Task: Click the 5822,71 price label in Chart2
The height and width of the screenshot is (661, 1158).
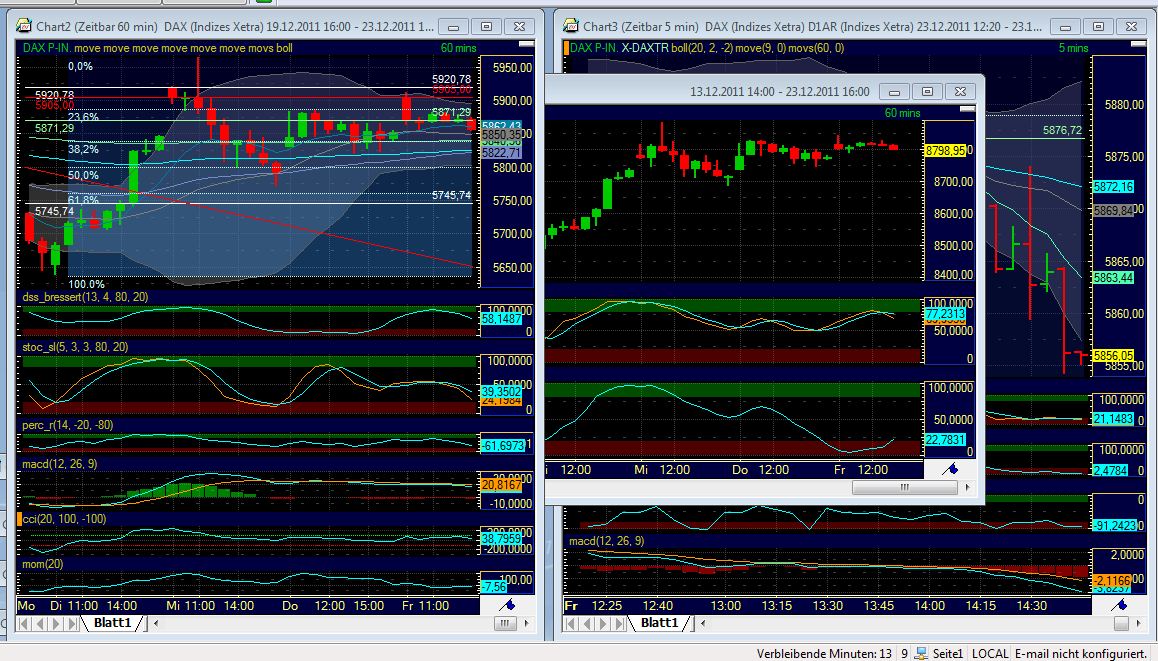Action: click(501, 153)
